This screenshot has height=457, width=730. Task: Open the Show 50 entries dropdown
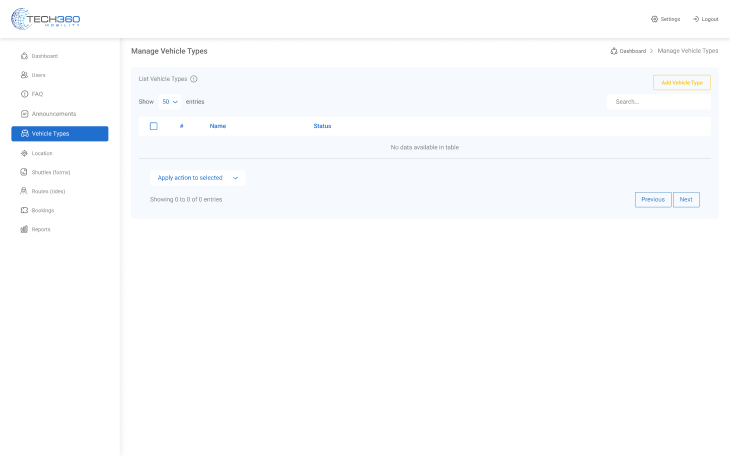click(170, 101)
